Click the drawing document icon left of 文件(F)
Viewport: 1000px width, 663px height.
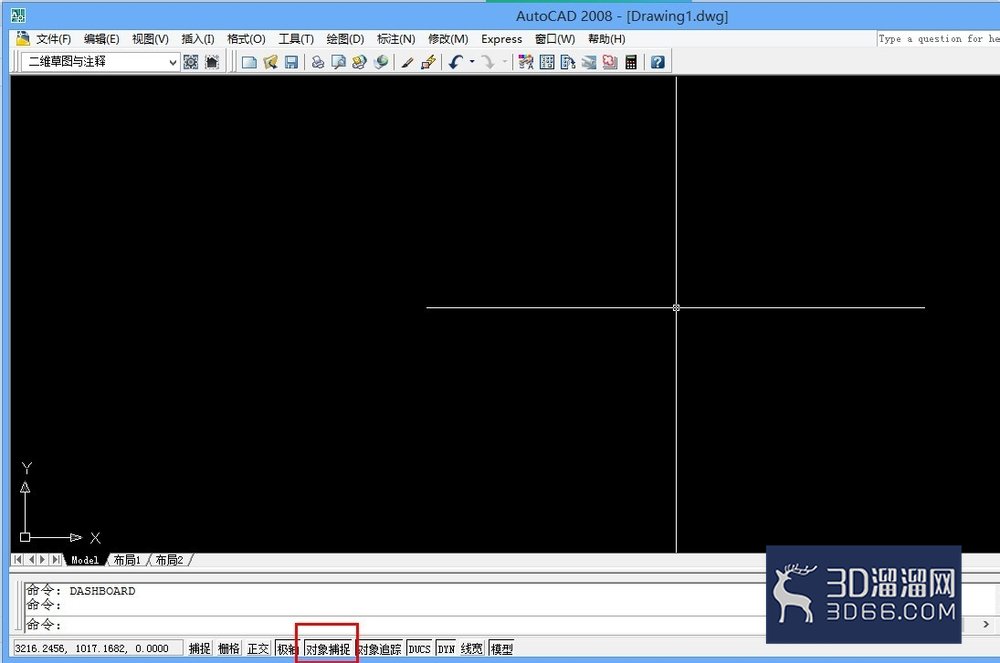pyautogui.click(x=22, y=39)
